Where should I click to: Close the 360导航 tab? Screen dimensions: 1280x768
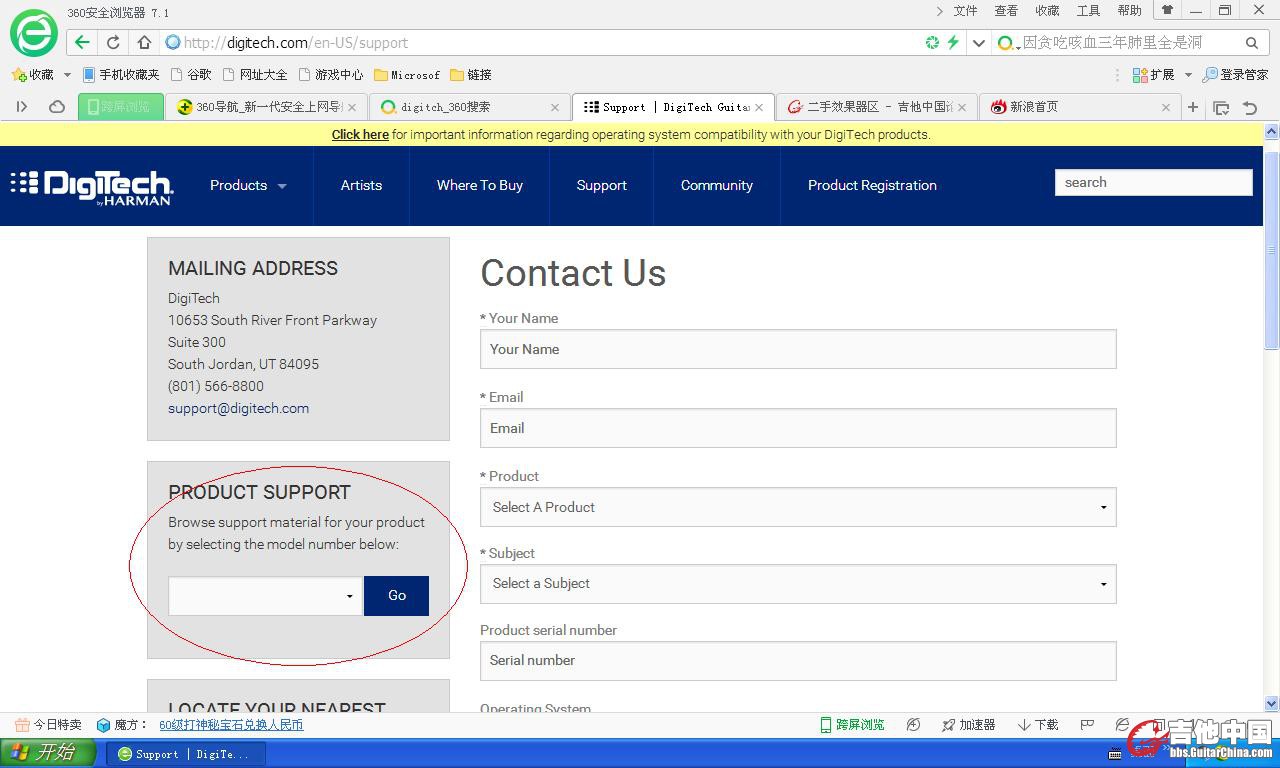(x=352, y=107)
